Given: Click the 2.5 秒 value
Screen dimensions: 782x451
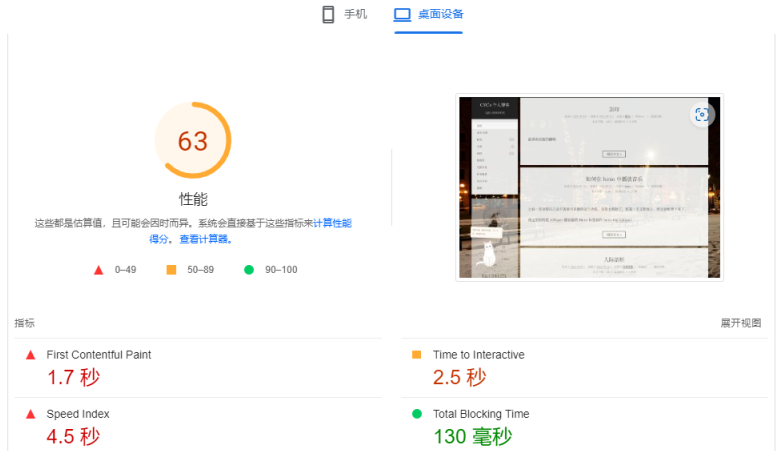Looking at the screenshot, I should tap(459, 377).
